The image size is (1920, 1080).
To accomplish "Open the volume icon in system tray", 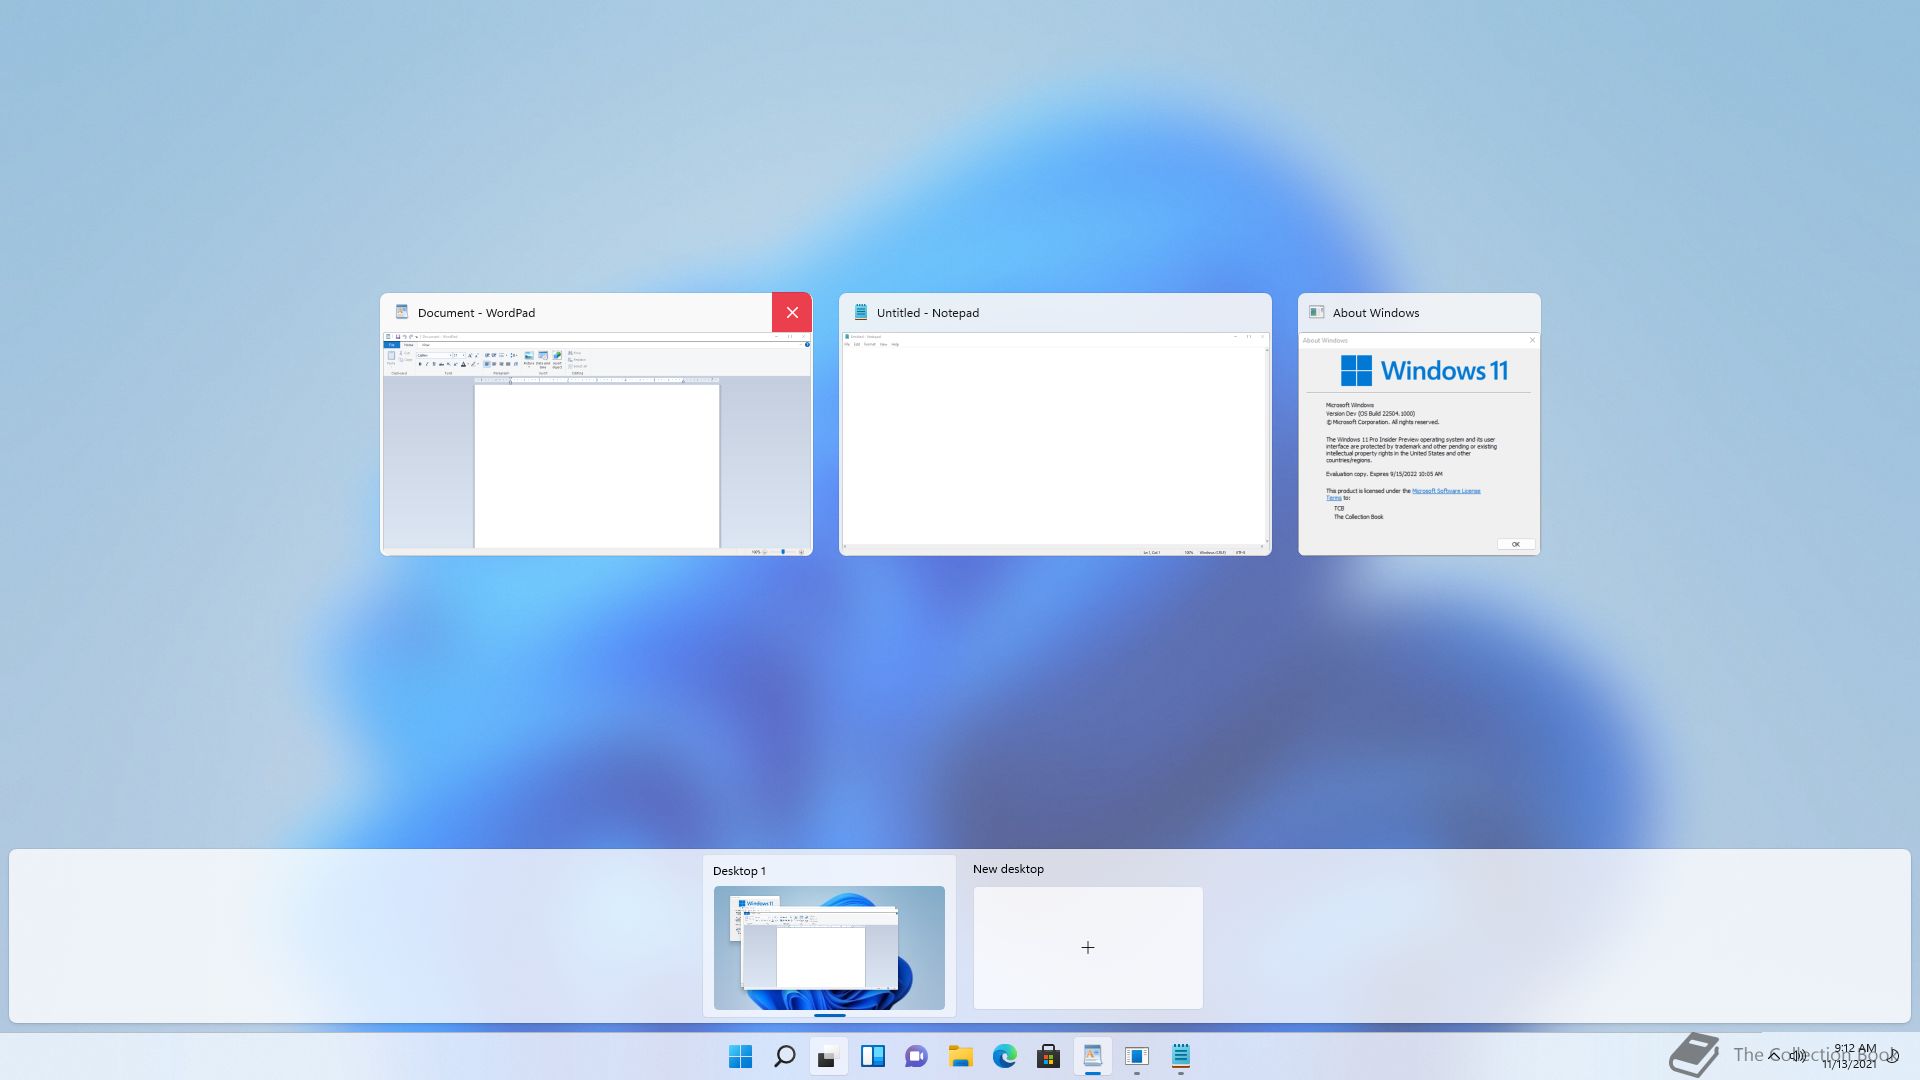I will [x=1799, y=1056].
